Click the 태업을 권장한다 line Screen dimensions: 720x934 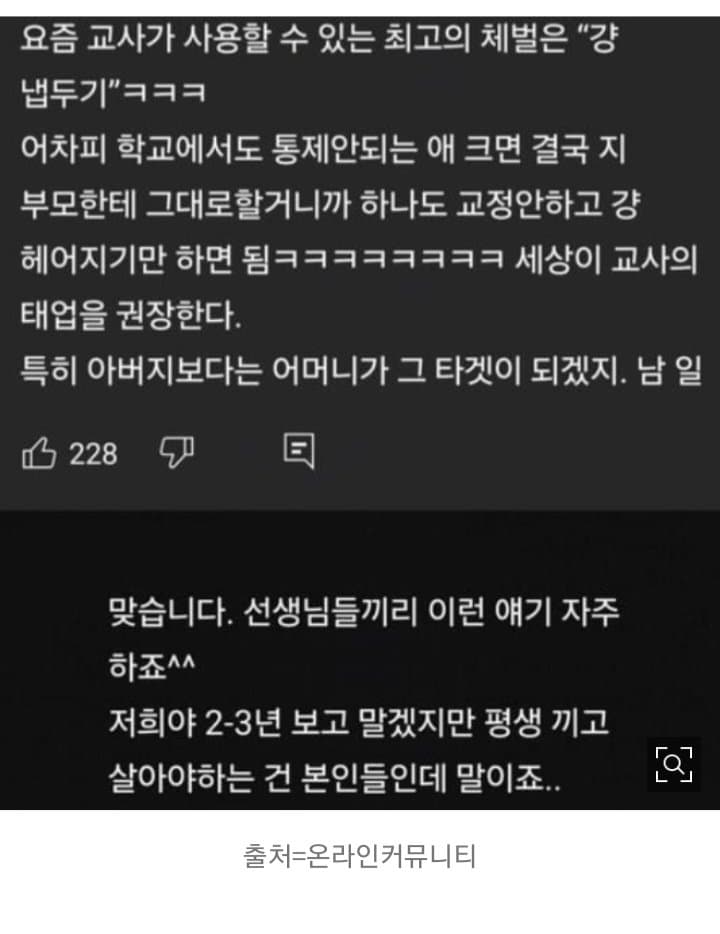point(131,315)
